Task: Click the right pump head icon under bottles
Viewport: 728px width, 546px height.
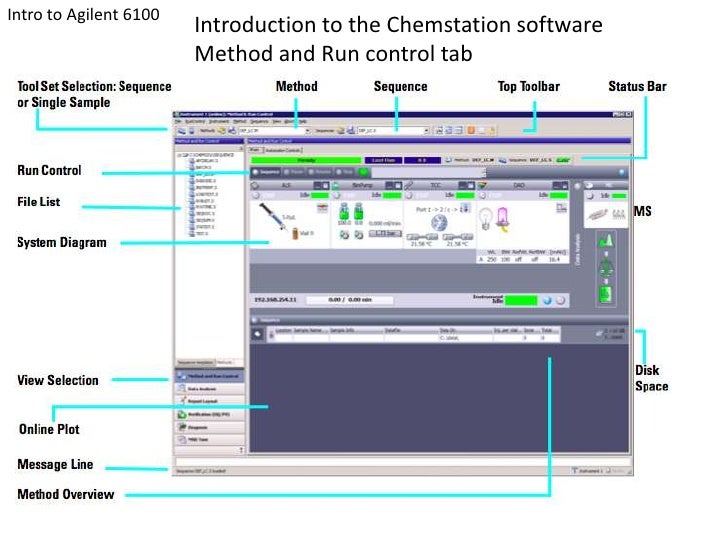Action: point(359,235)
